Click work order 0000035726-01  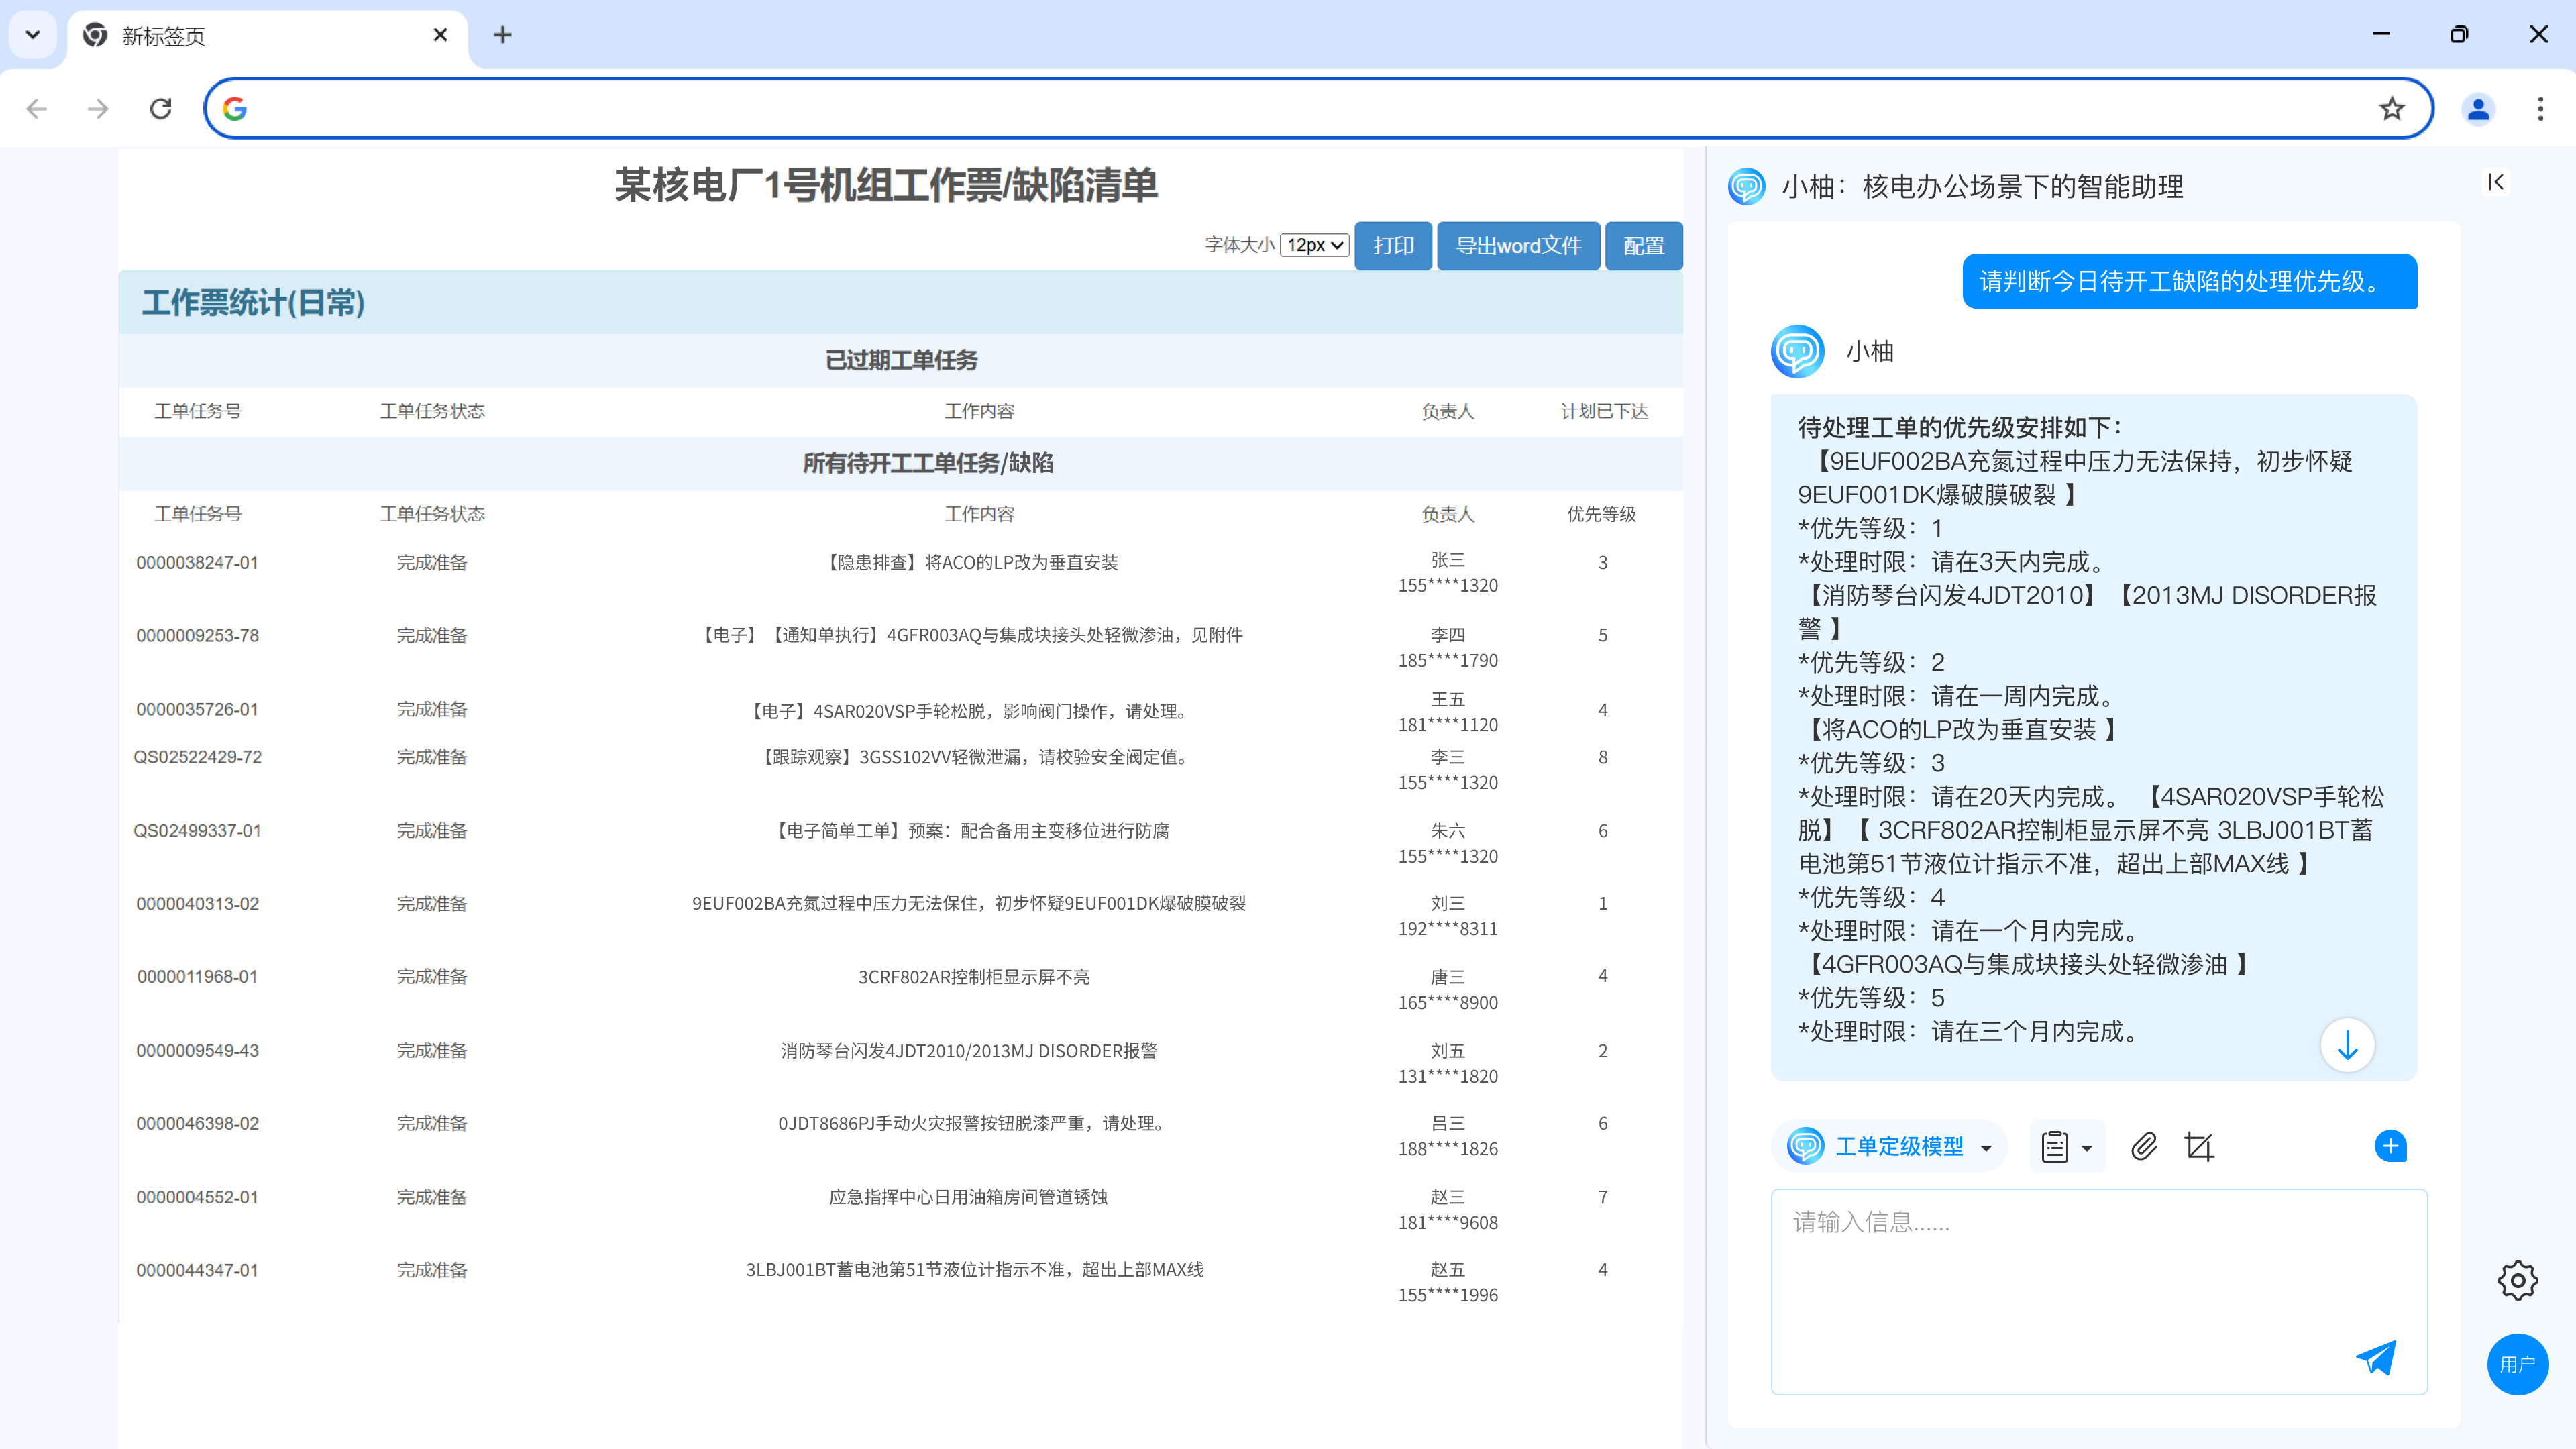click(197, 709)
